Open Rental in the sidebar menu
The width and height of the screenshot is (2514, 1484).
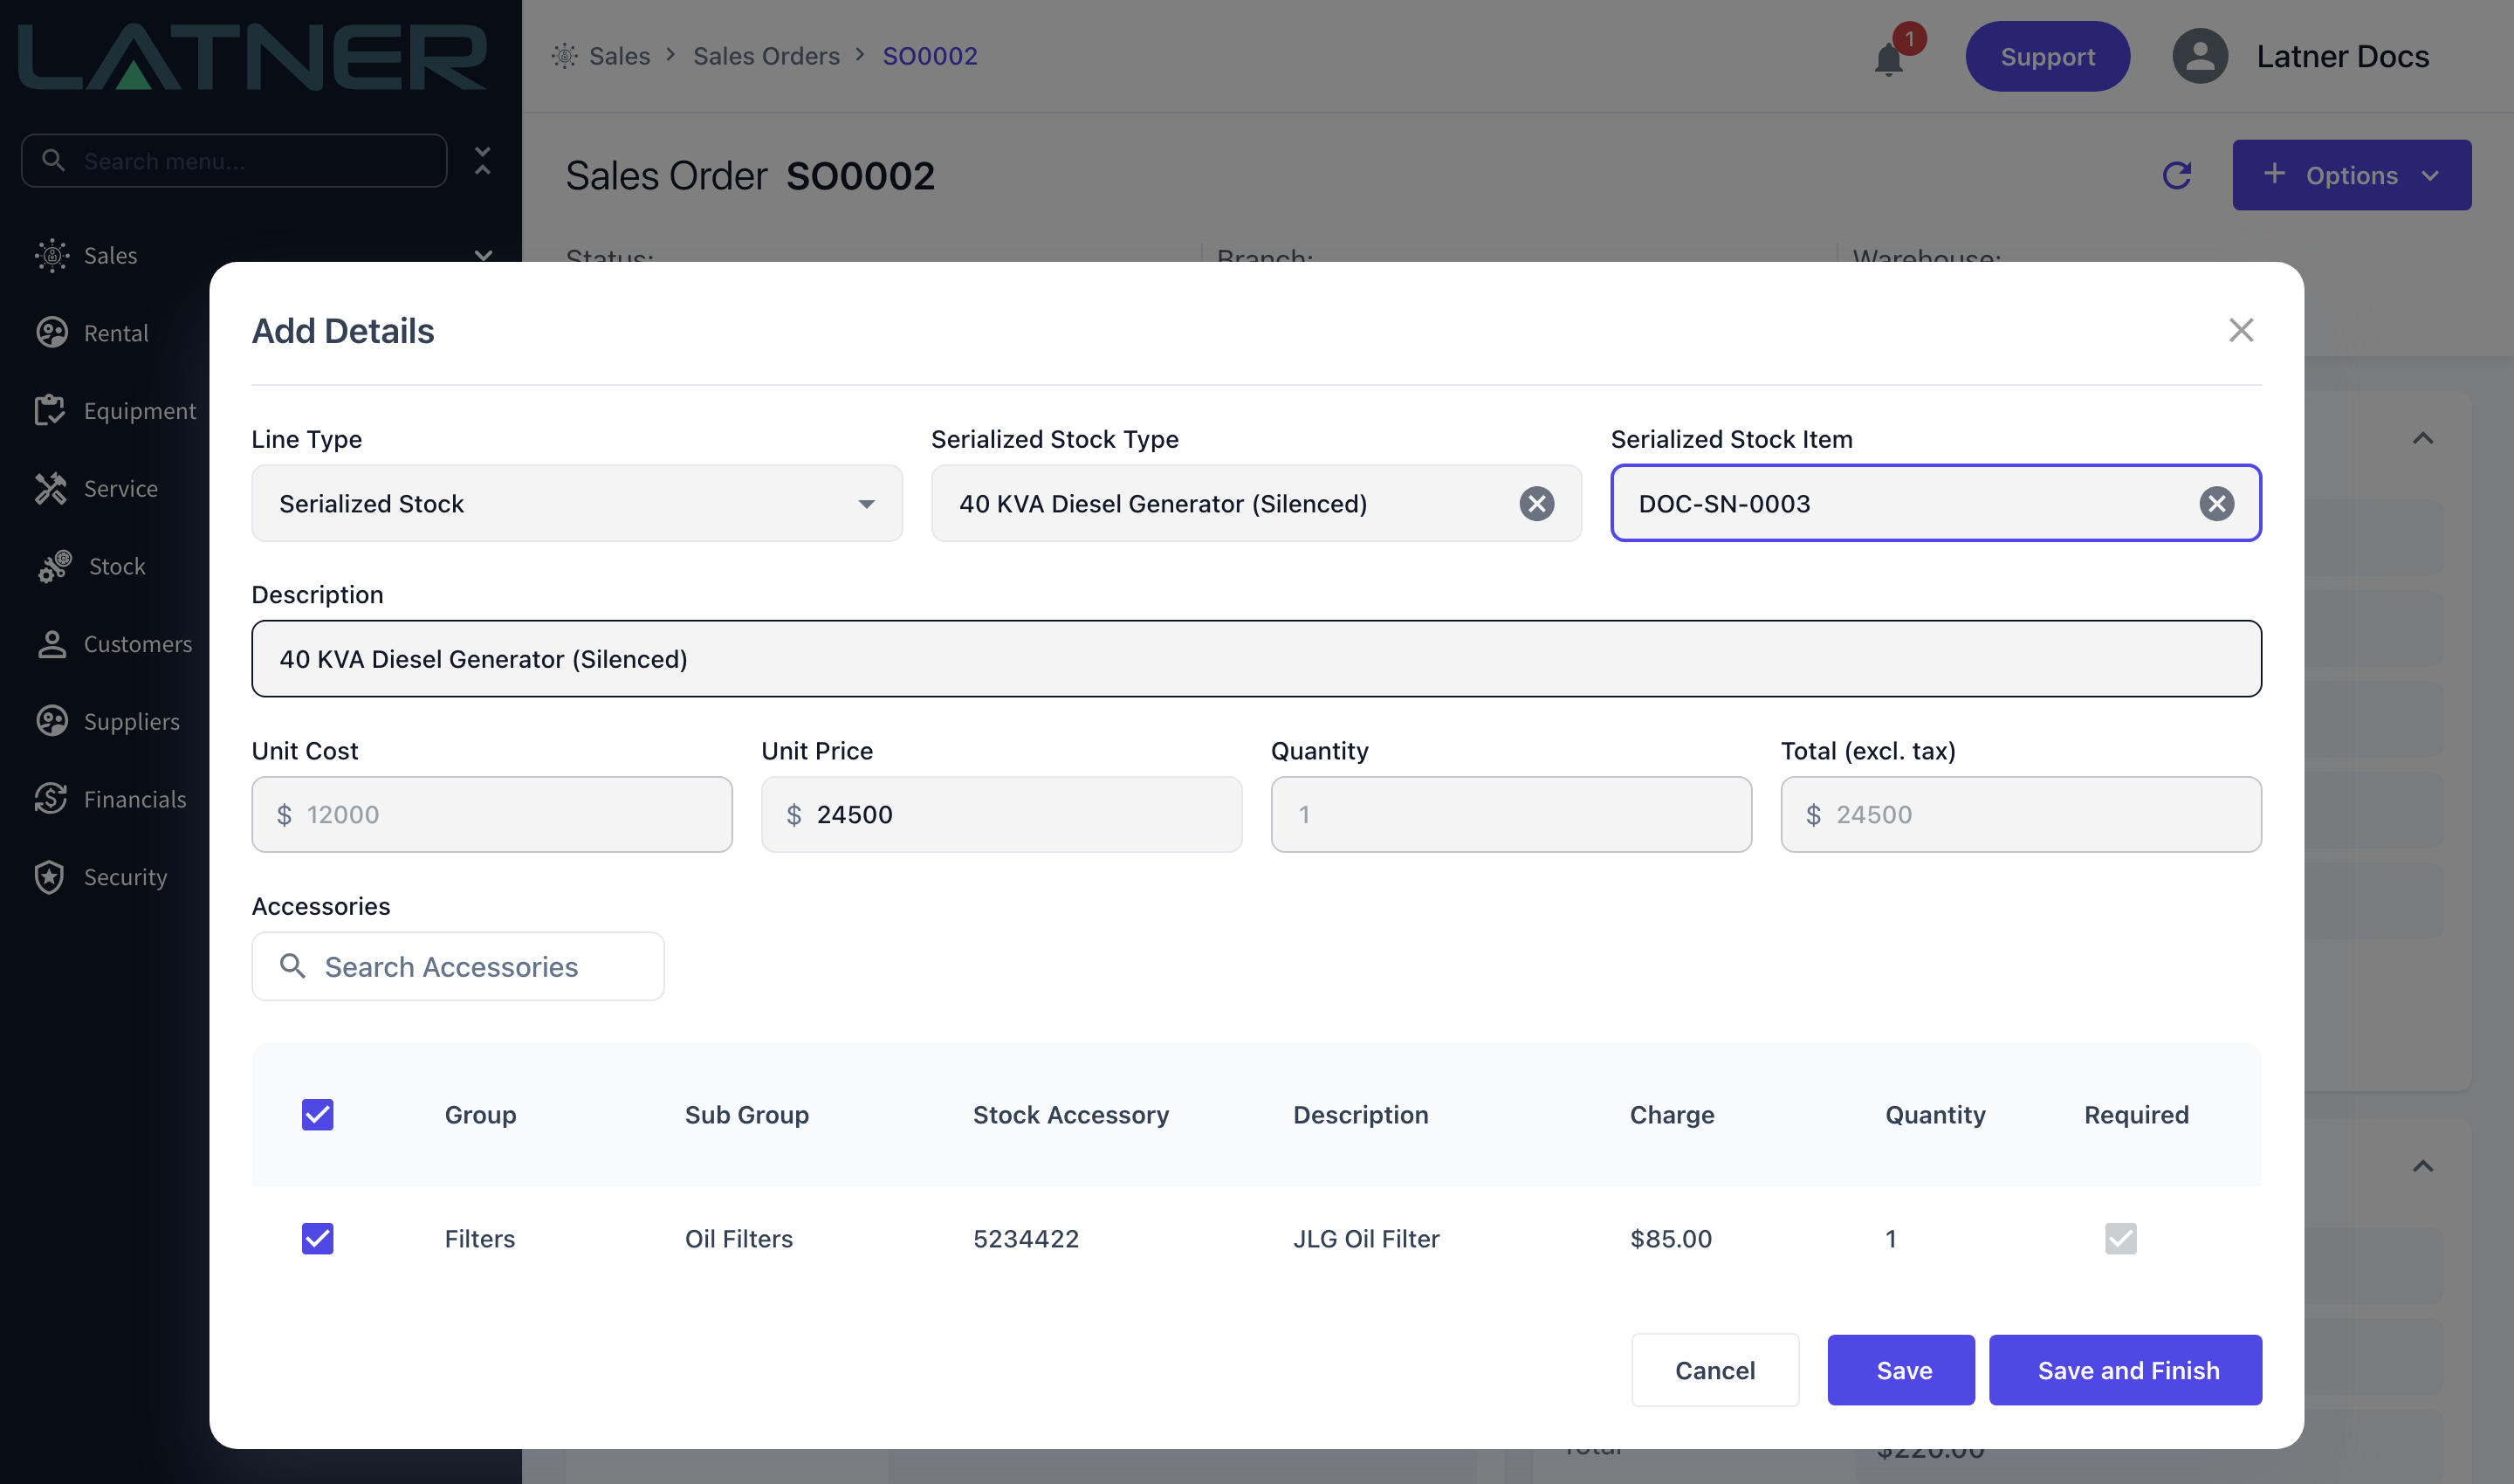116,333
